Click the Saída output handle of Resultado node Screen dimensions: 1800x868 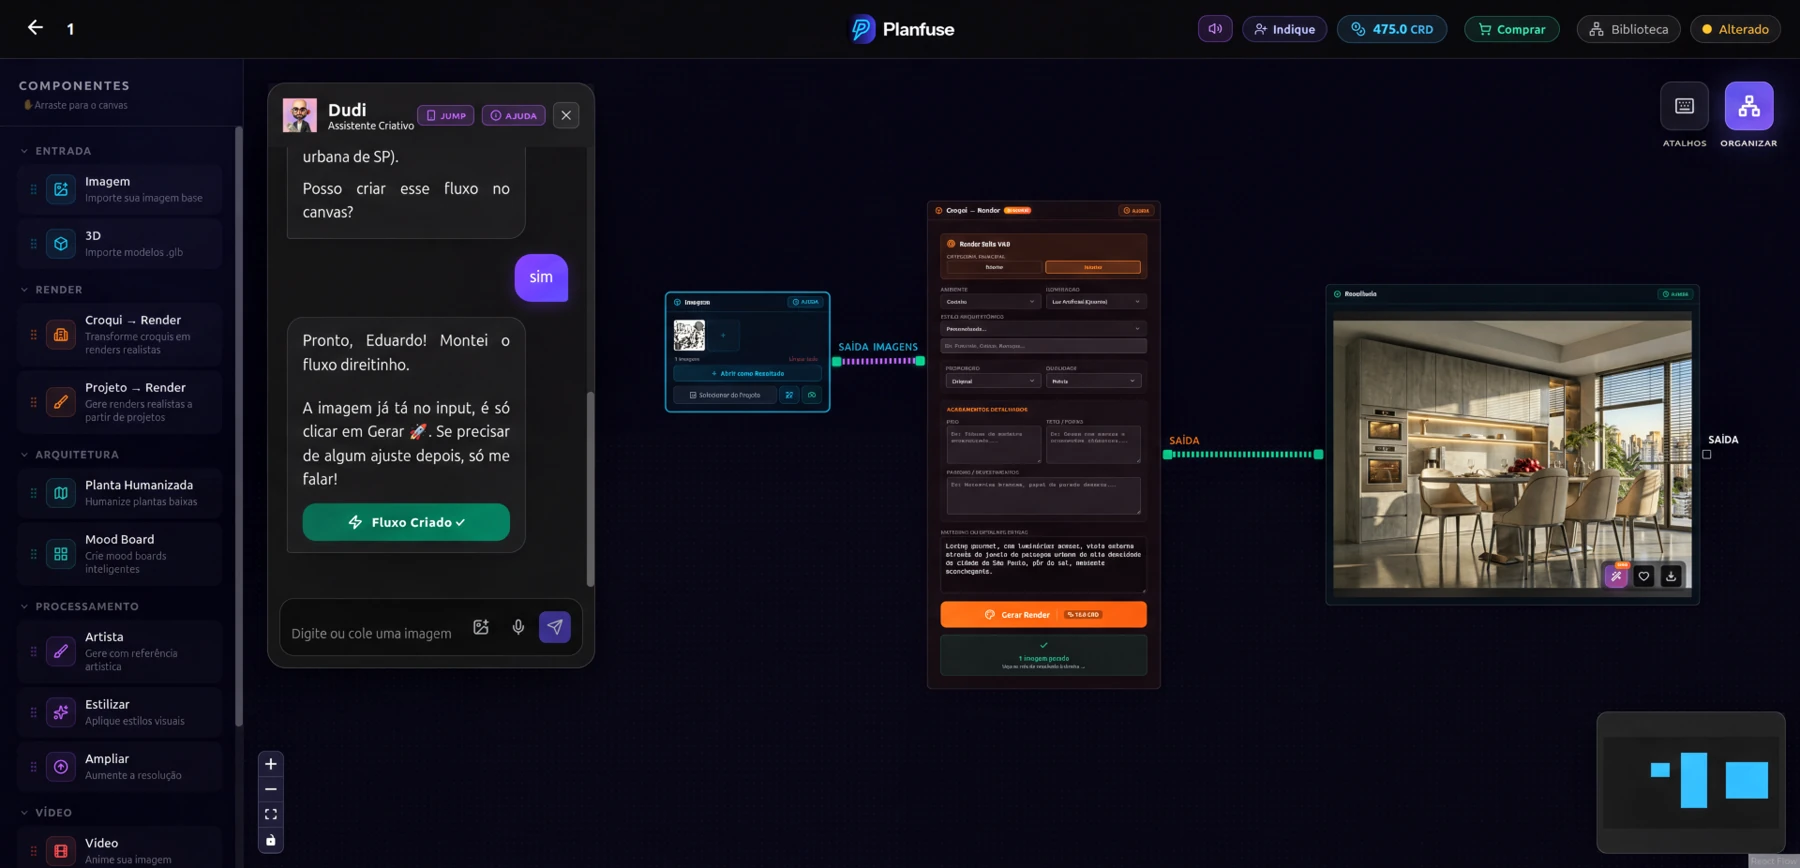pyautogui.click(x=1707, y=454)
